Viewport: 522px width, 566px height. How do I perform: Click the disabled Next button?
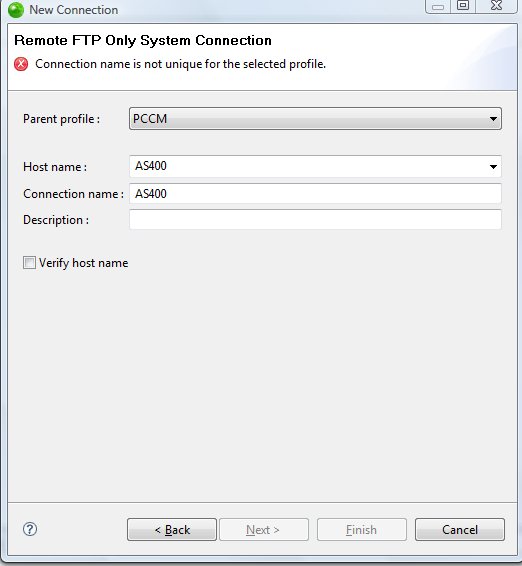pyautogui.click(x=264, y=530)
